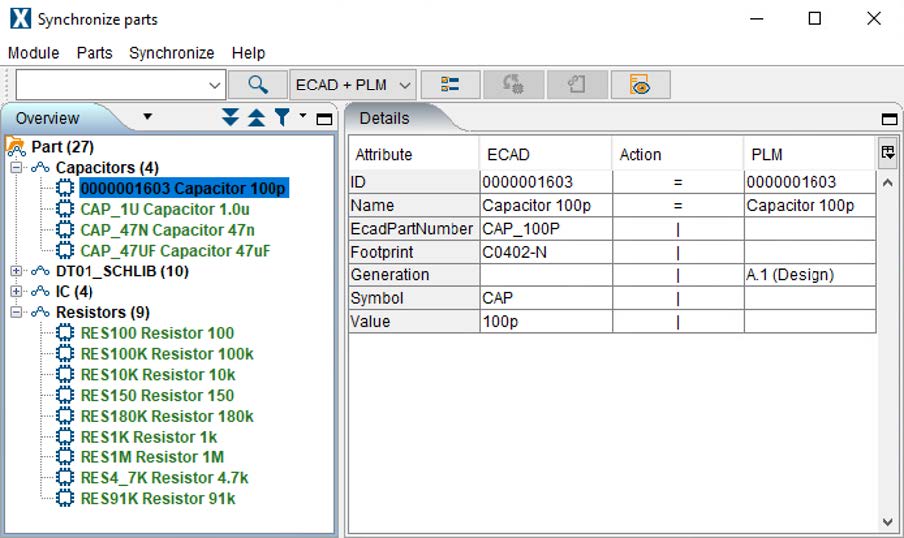
Task: Click the filter funnel icon in Overview
Action: [281, 118]
